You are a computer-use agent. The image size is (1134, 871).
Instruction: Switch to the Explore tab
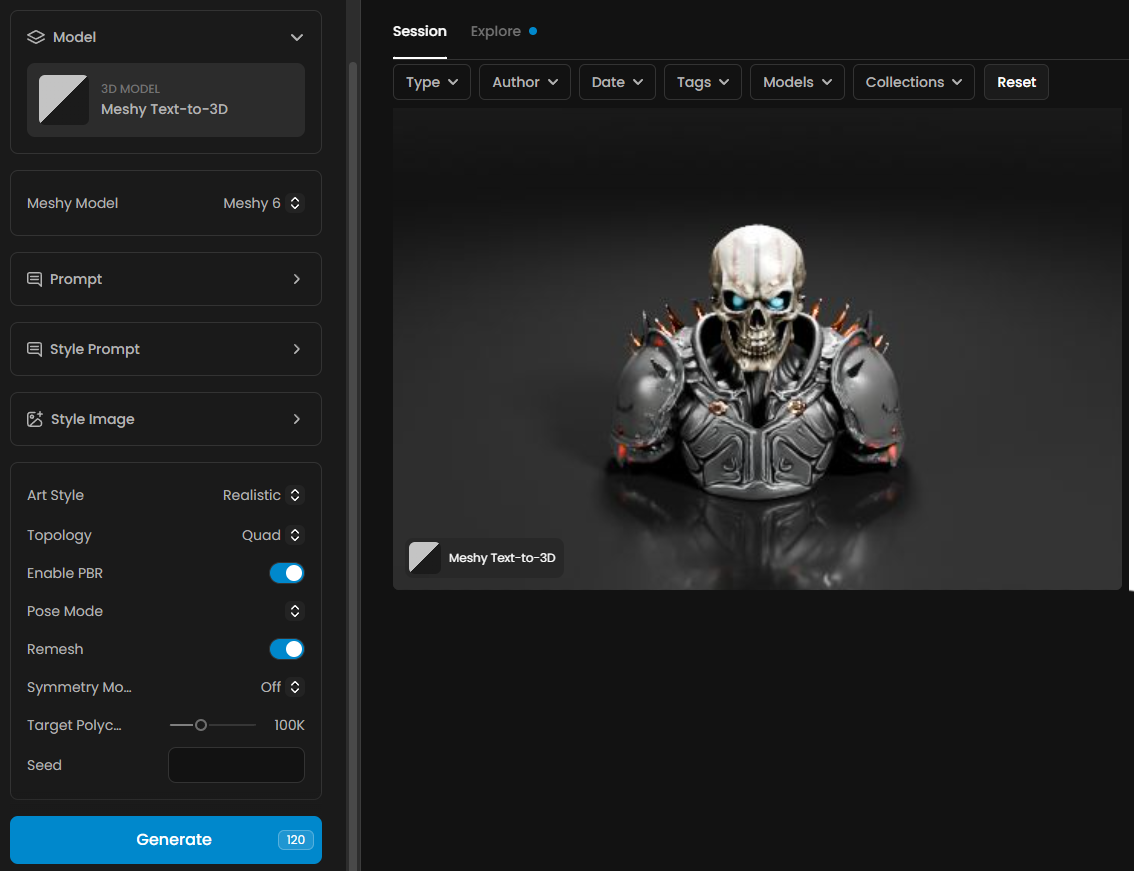tap(496, 31)
